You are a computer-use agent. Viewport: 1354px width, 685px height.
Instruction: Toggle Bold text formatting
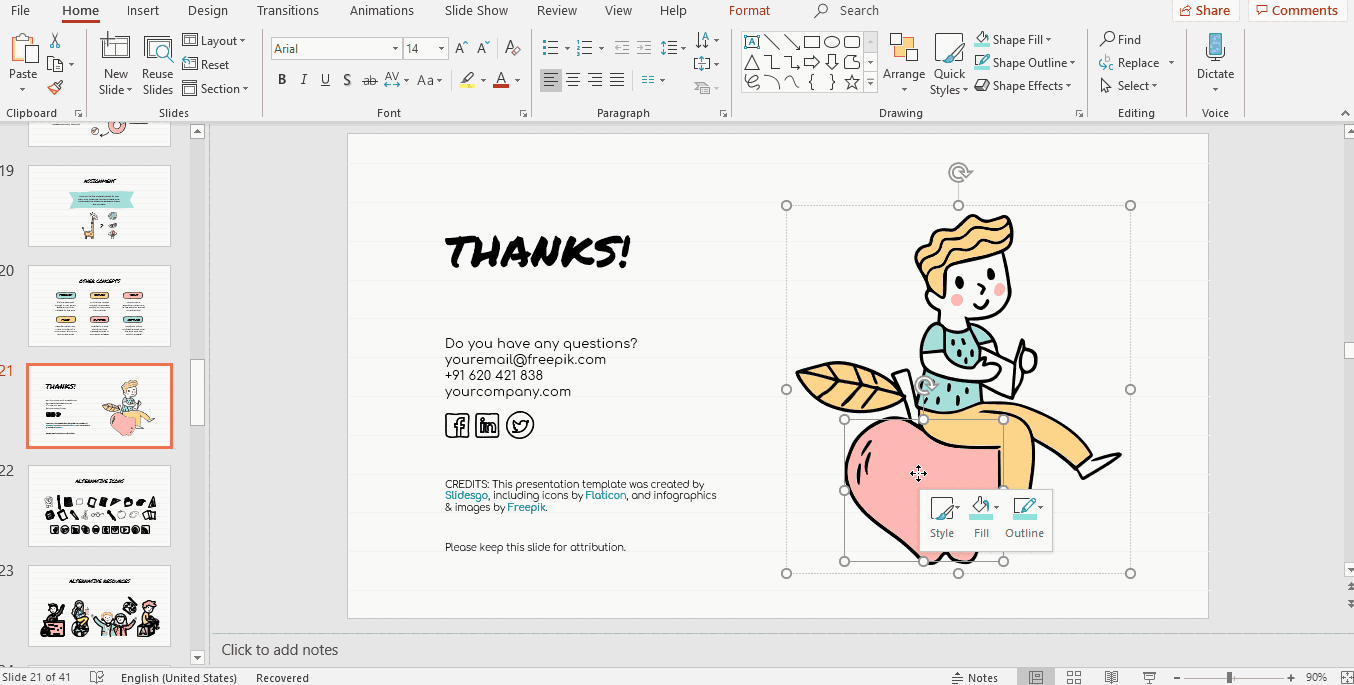[x=282, y=80]
